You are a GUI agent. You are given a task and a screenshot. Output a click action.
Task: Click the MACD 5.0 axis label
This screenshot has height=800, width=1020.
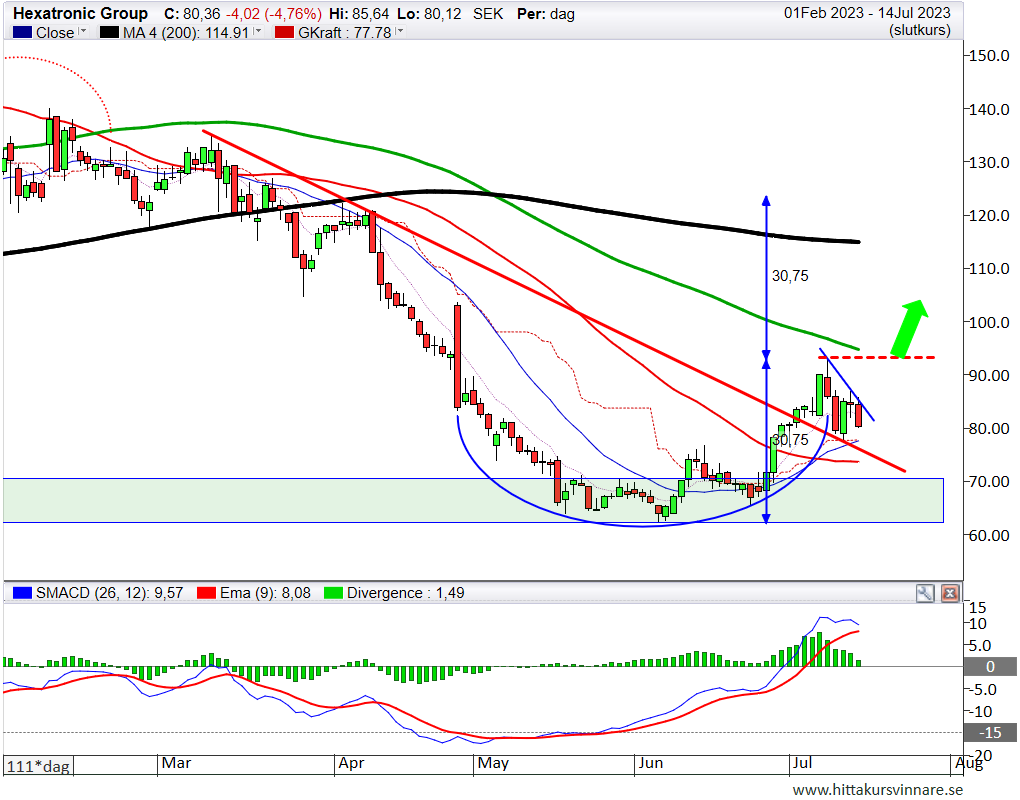[x=979, y=646]
